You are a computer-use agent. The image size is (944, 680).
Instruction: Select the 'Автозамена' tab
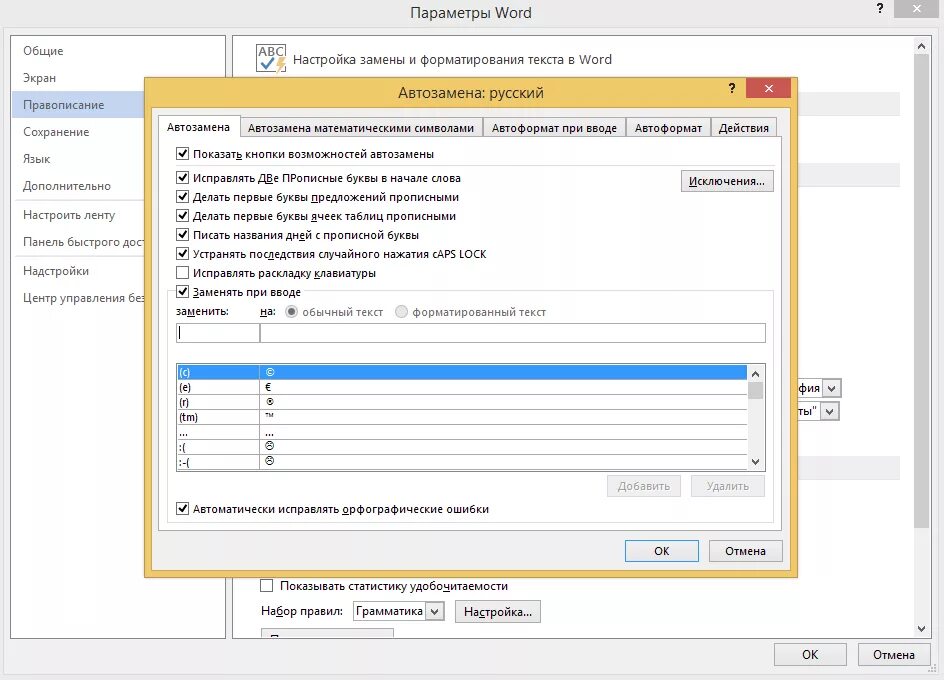(199, 127)
